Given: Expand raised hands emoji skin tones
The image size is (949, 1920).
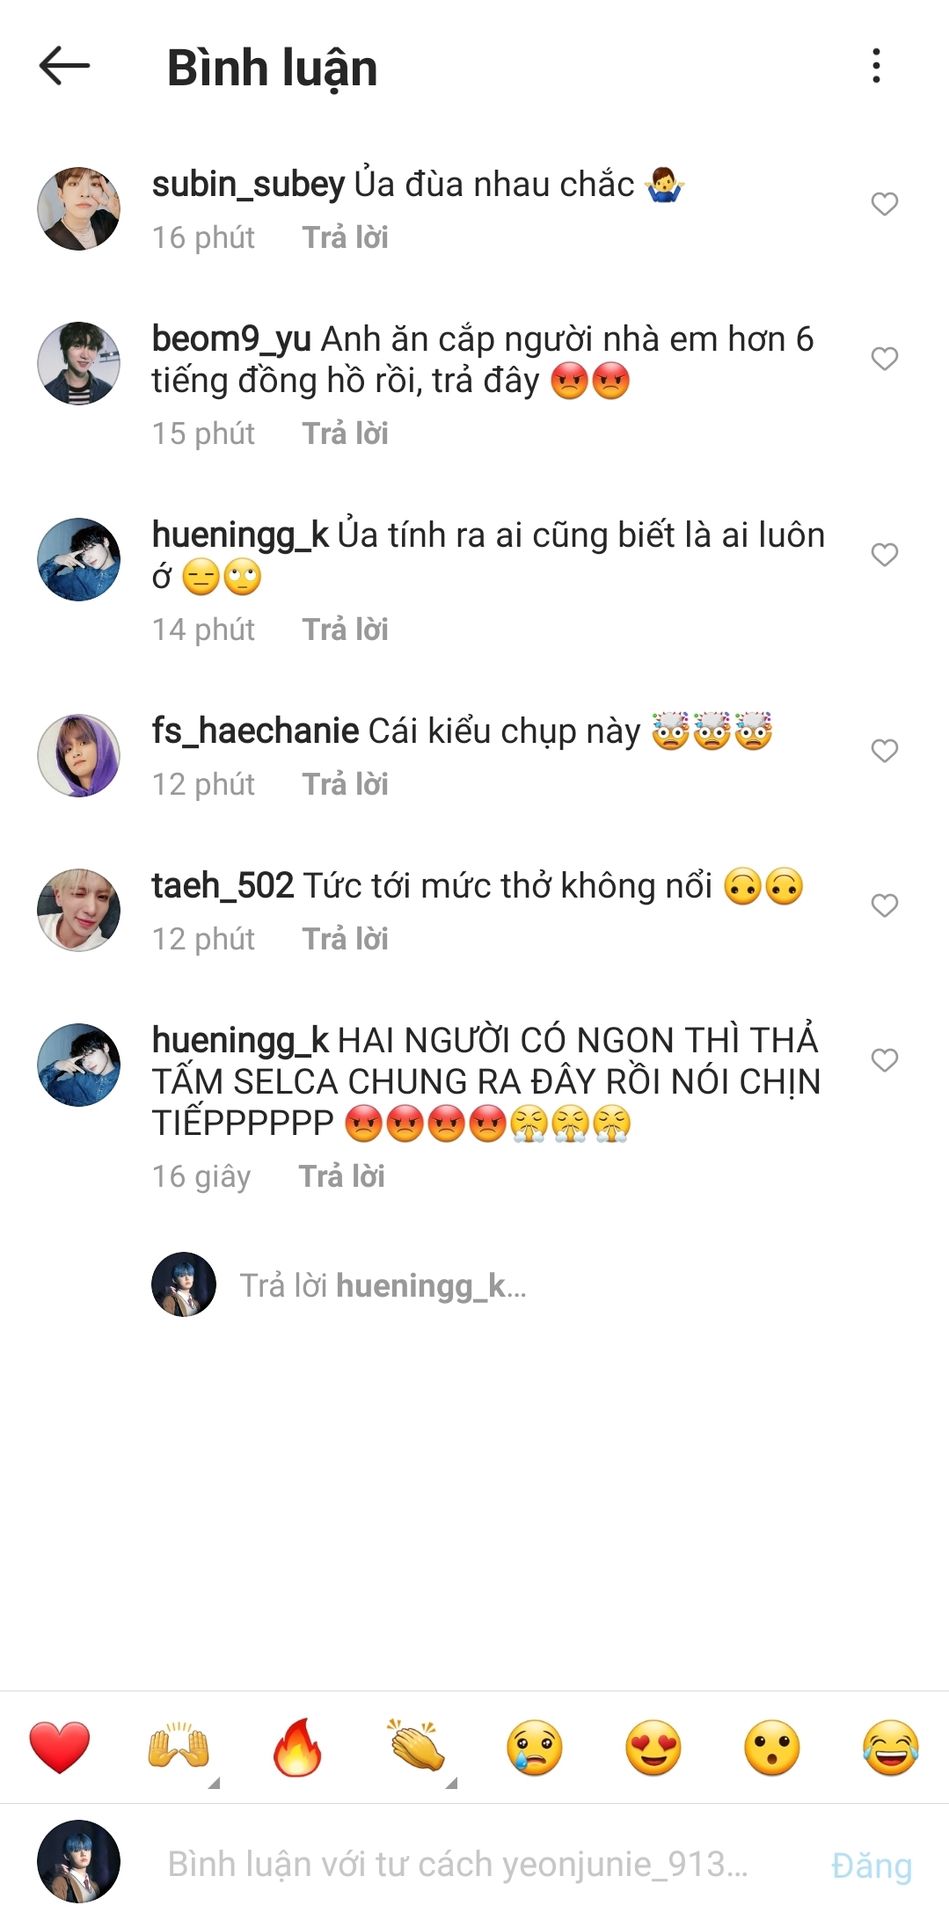Looking at the screenshot, I should coord(179,1747).
